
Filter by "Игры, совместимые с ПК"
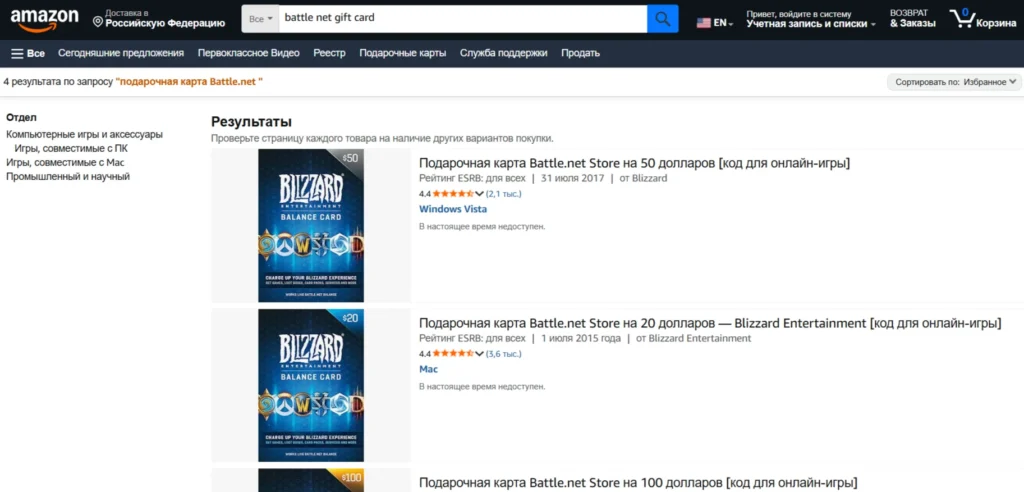[71, 148]
